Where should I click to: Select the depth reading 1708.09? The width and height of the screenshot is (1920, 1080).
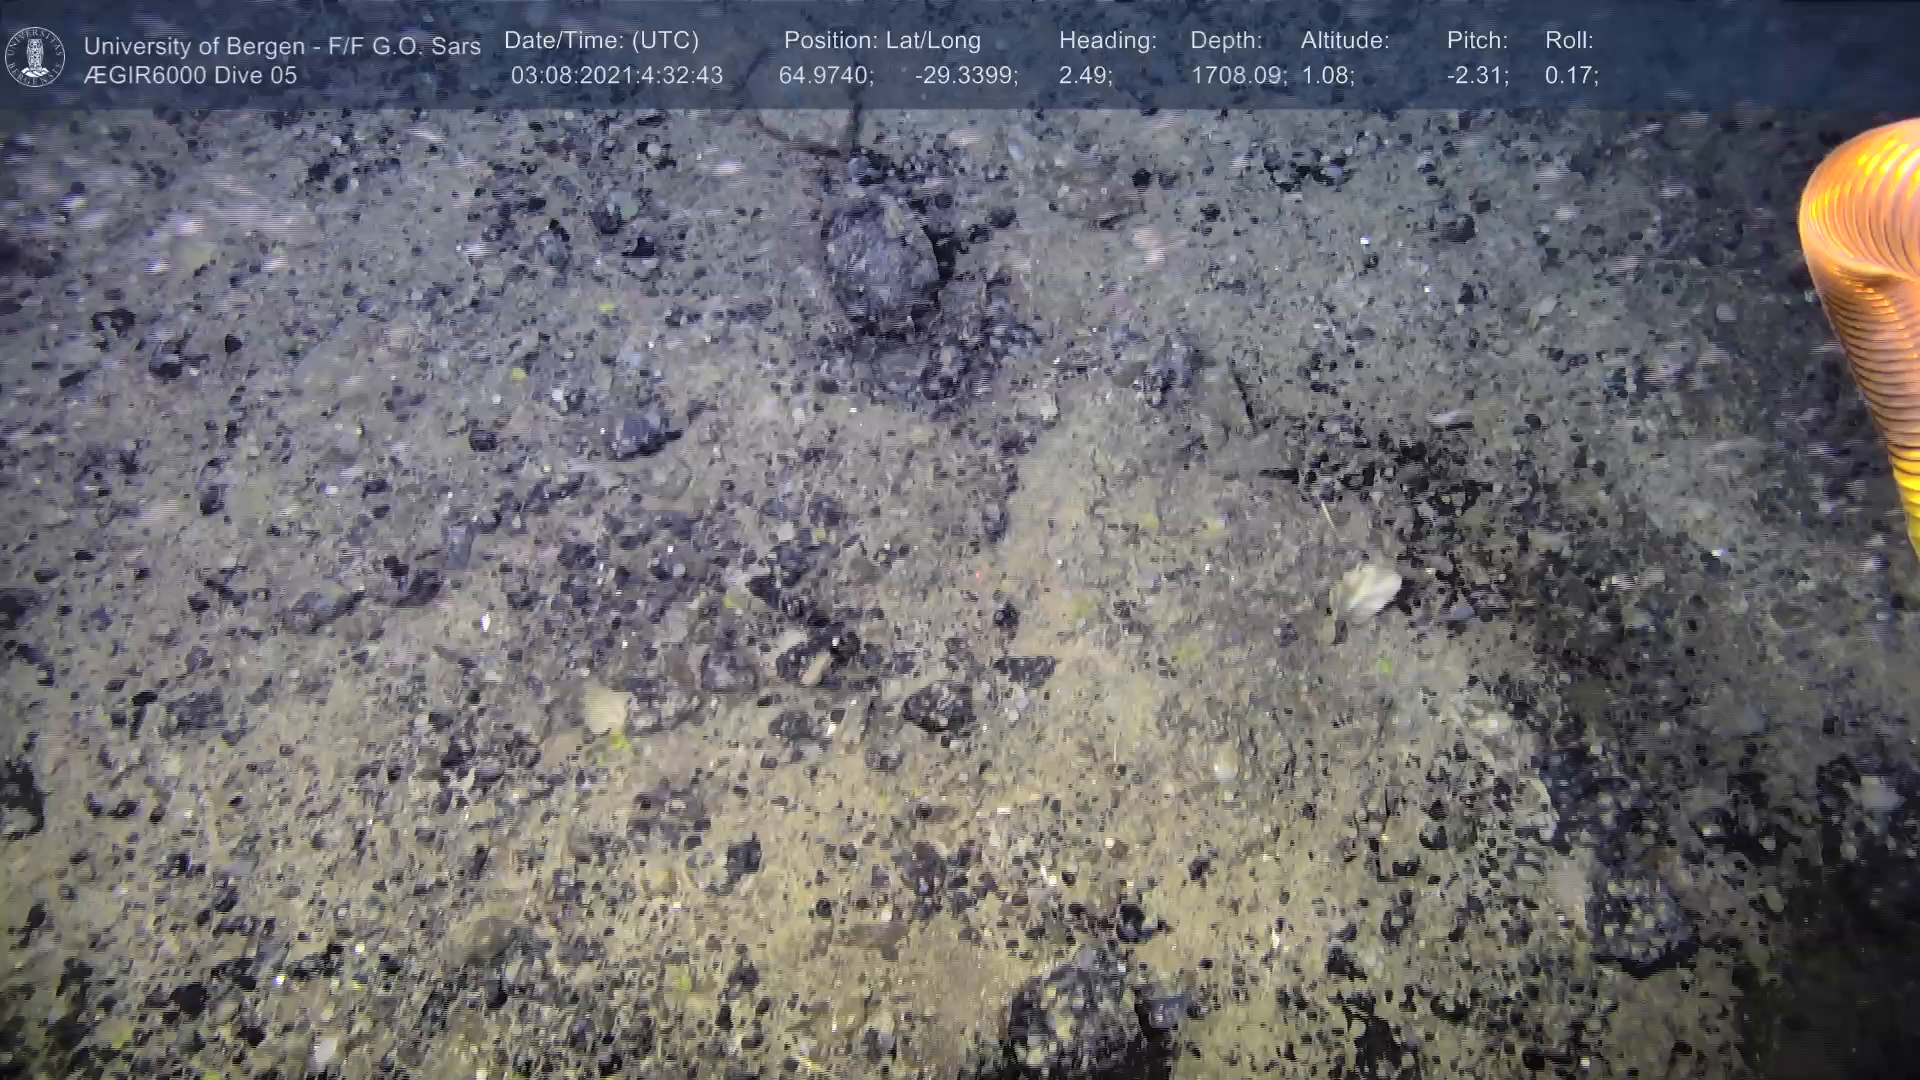coord(1238,76)
